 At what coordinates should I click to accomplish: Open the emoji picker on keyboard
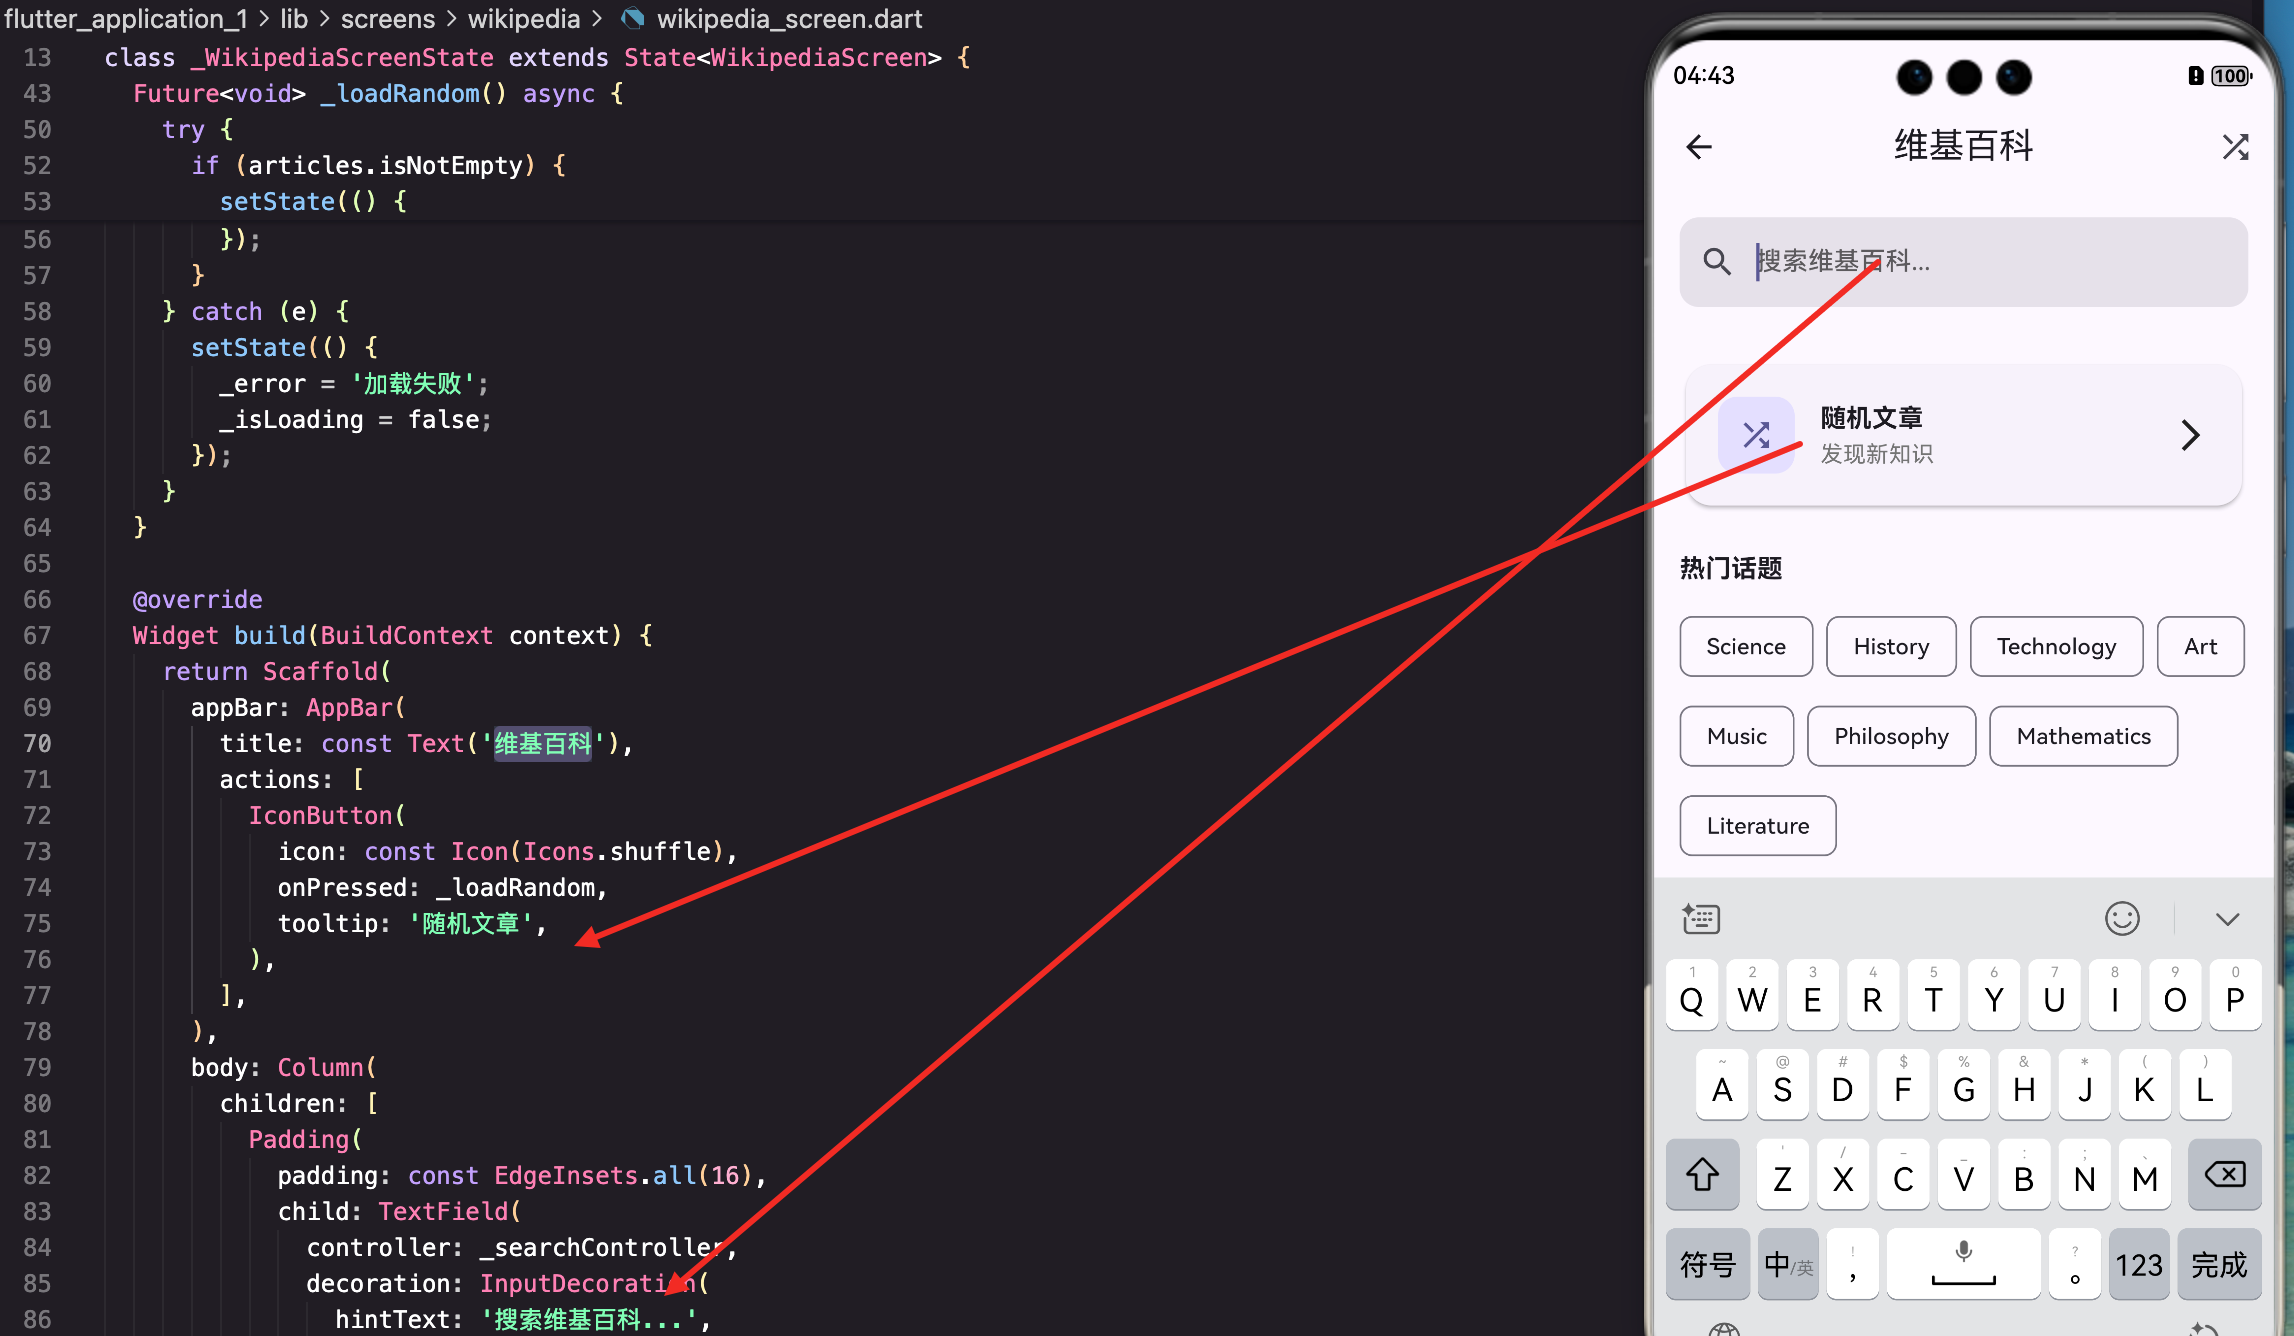click(x=2122, y=918)
